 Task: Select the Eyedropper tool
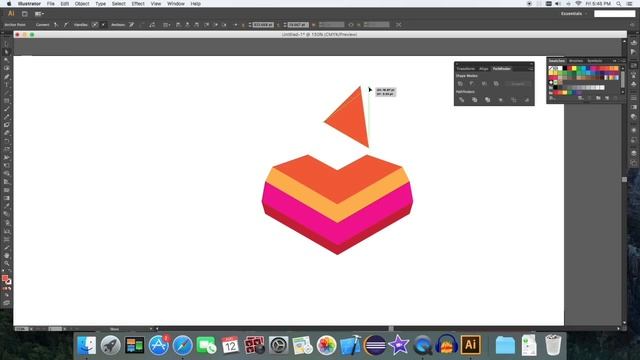click(x=7, y=207)
